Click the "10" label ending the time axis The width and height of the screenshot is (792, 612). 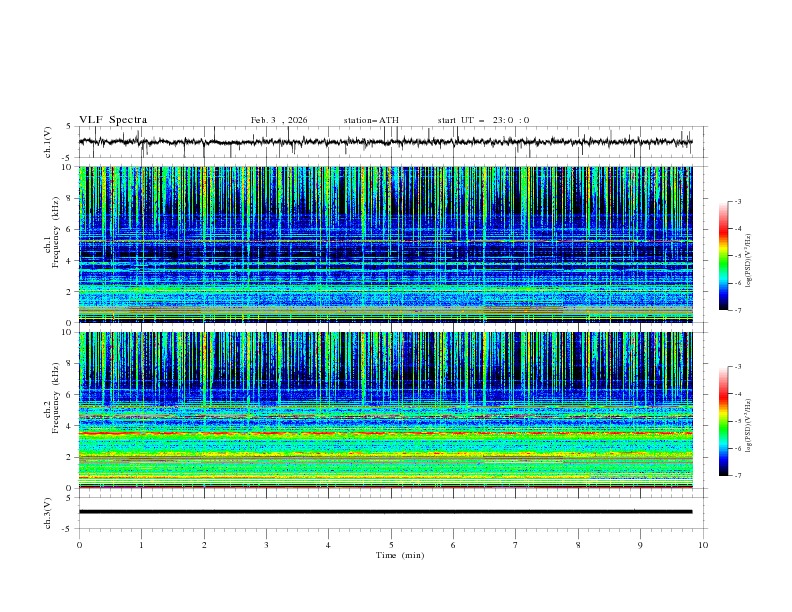703,545
